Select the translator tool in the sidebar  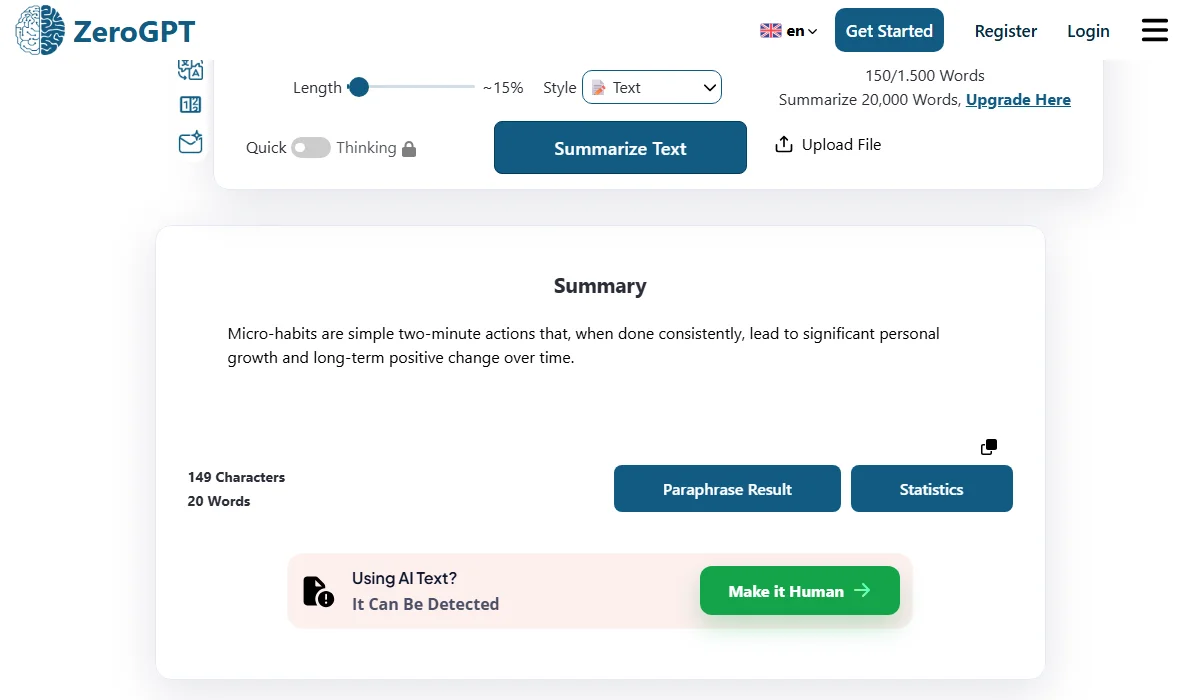click(x=190, y=69)
